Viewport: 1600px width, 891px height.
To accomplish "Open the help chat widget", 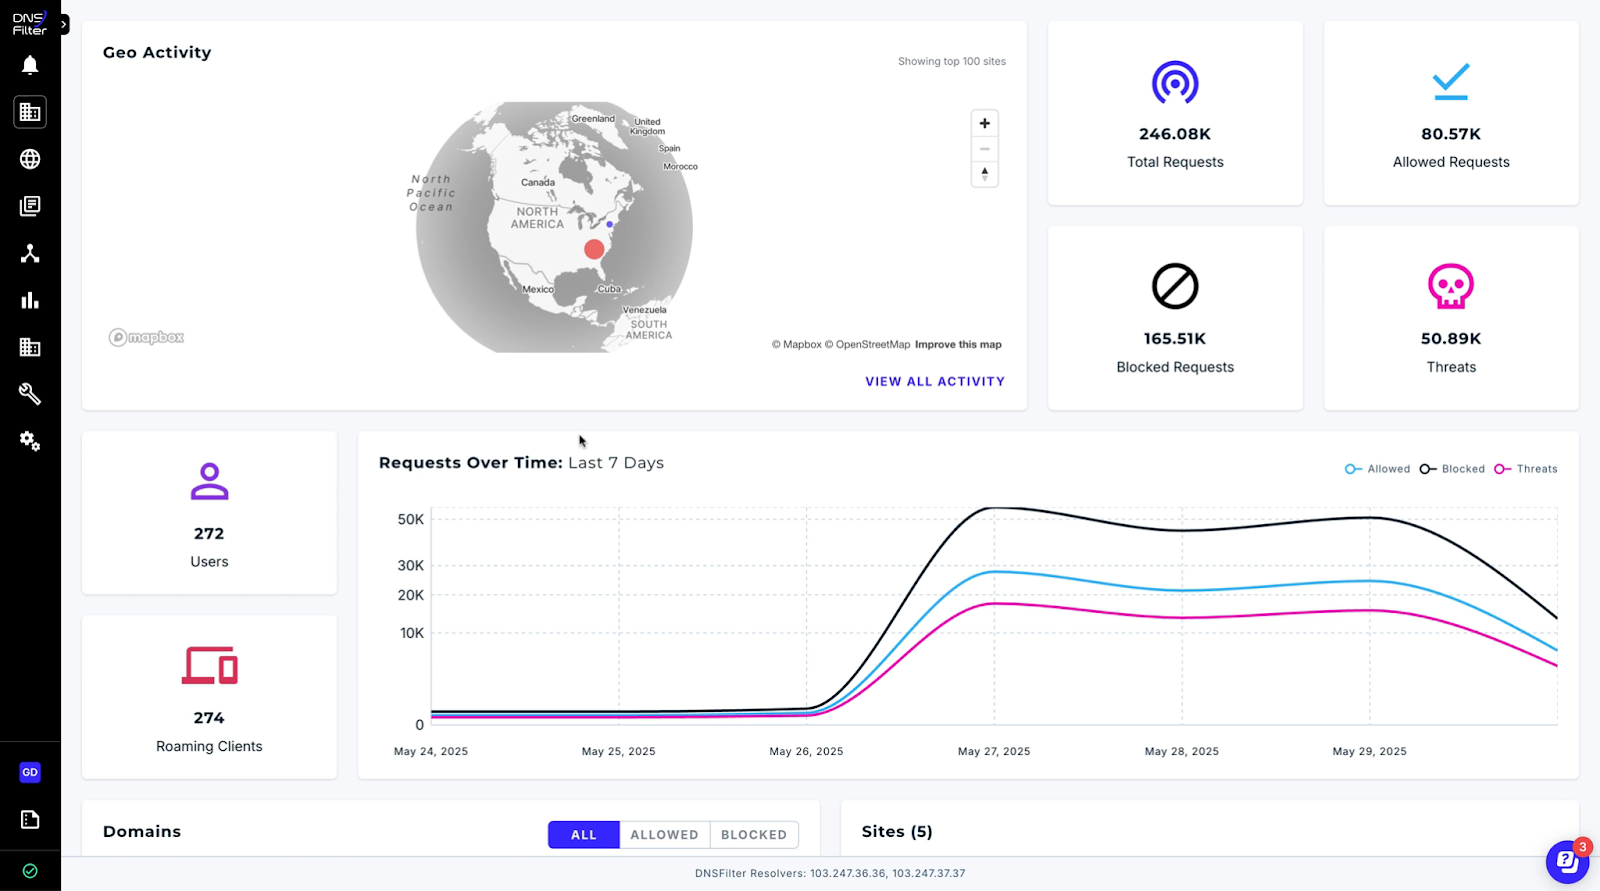I will click(x=1567, y=862).
